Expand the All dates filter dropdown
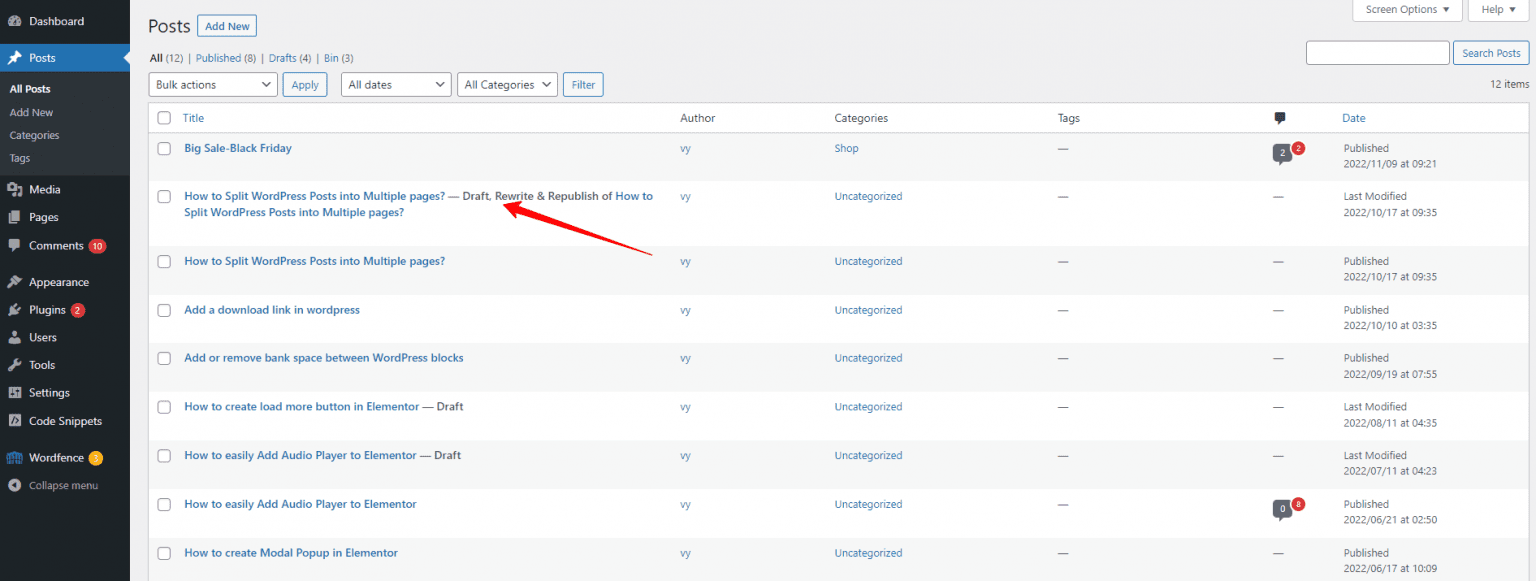1536x581 pixels. point(396,84)
